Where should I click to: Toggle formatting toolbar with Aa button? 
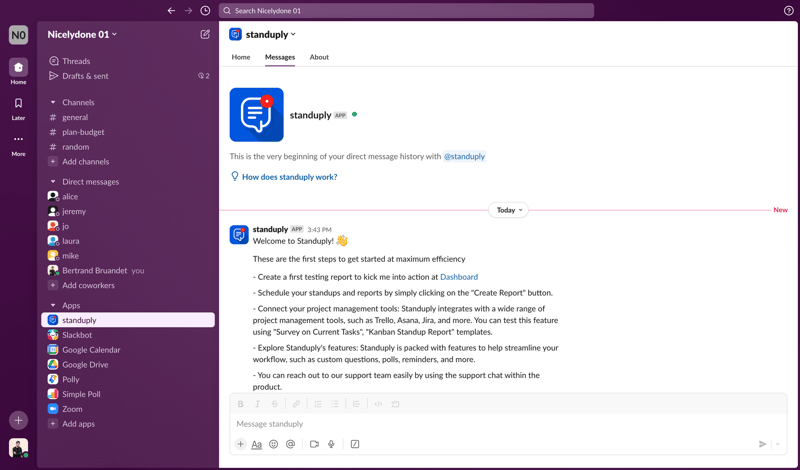click(x=257, y=444)
